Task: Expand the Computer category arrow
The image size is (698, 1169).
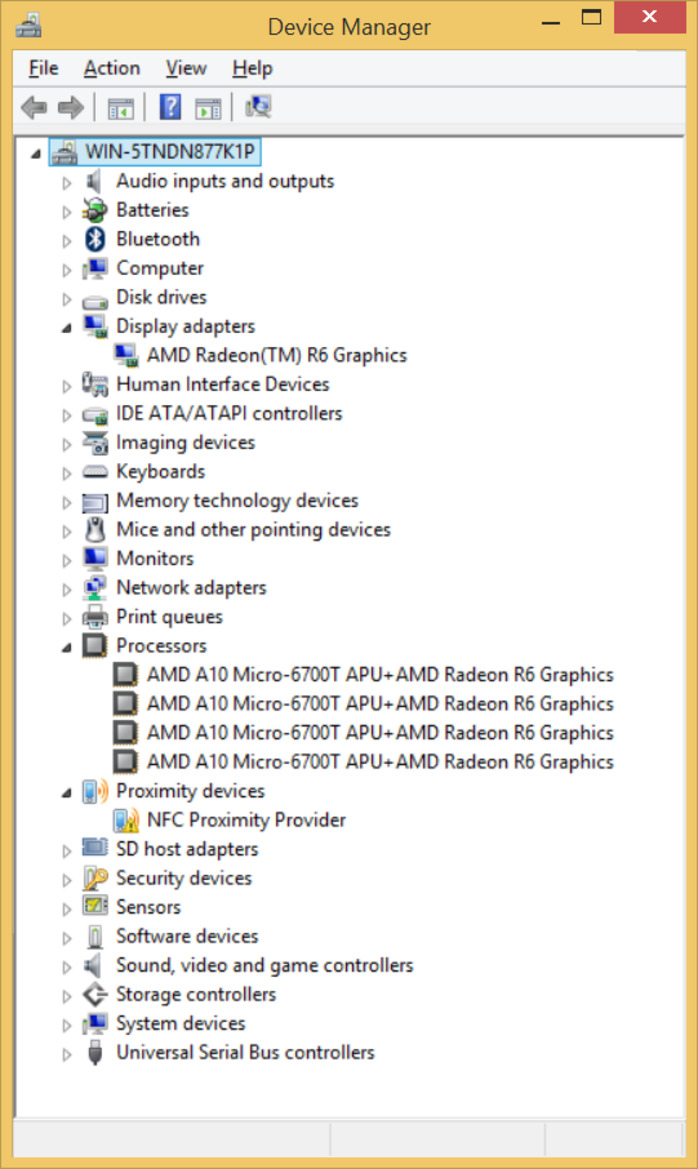Action: coord(66,270)
